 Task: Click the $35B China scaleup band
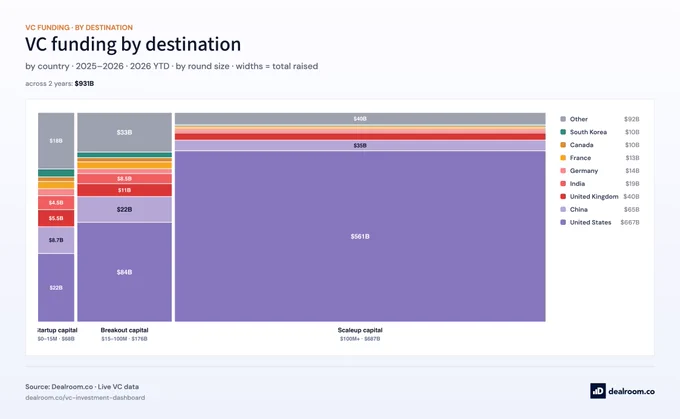point(360,146)
